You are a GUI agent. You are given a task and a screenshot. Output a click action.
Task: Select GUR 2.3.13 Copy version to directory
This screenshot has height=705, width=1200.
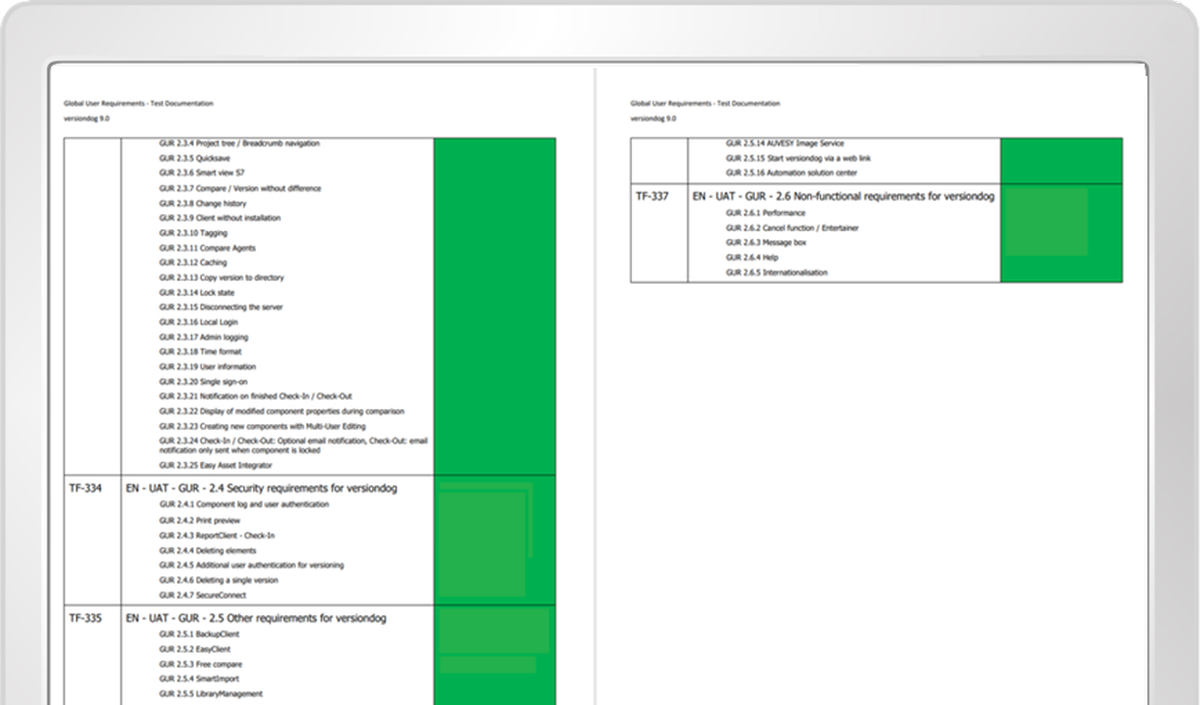click(x=221, y=277)
